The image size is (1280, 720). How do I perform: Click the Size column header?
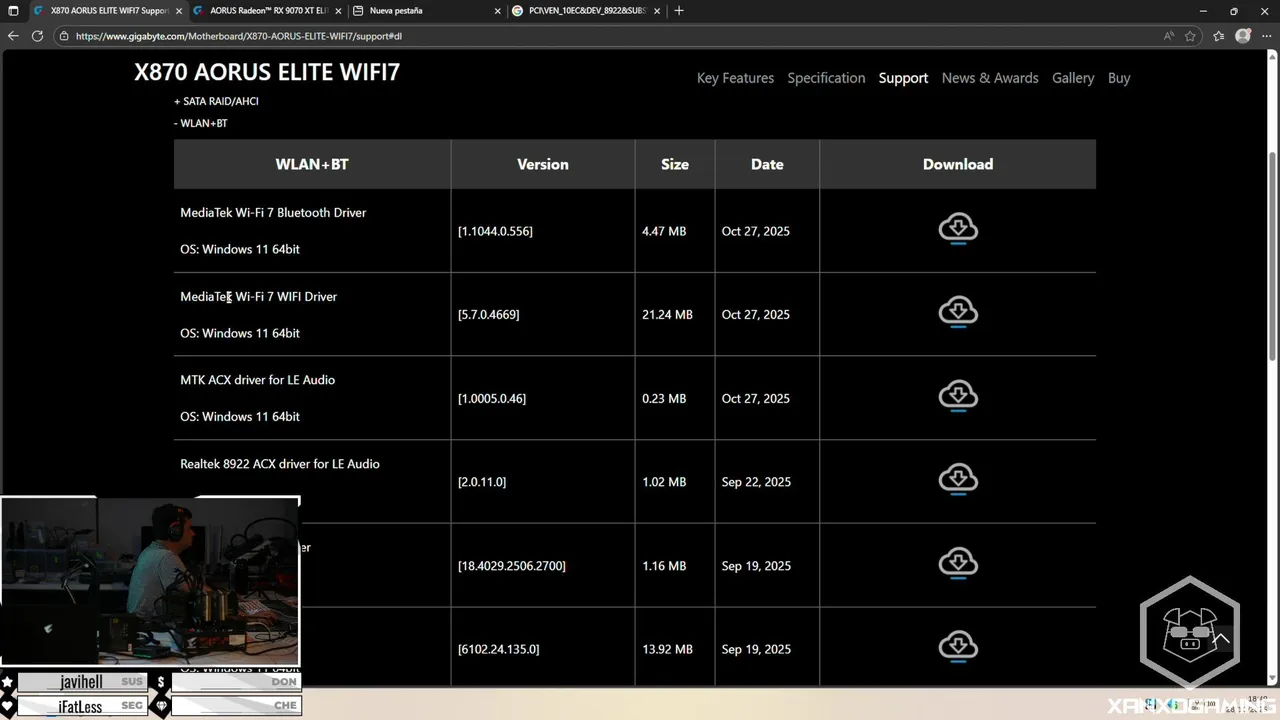(x=675, y=164)
